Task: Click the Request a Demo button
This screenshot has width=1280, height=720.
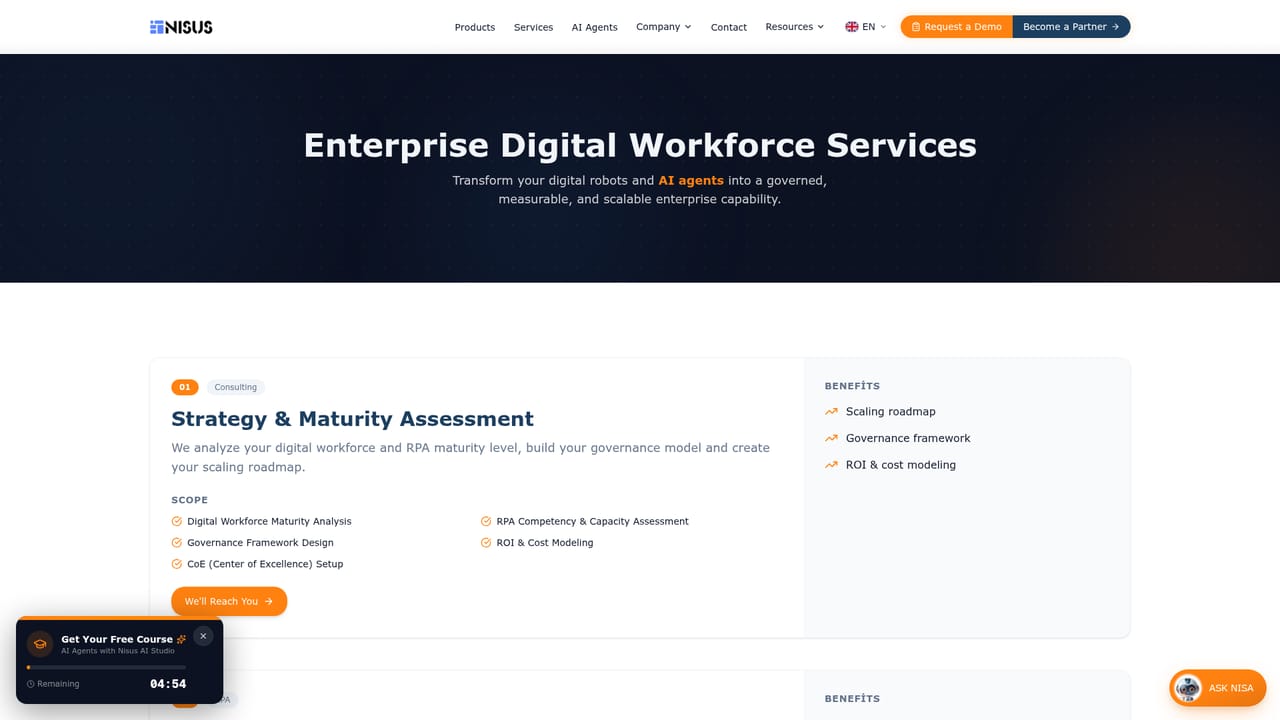Action: (x=957, y=27)
